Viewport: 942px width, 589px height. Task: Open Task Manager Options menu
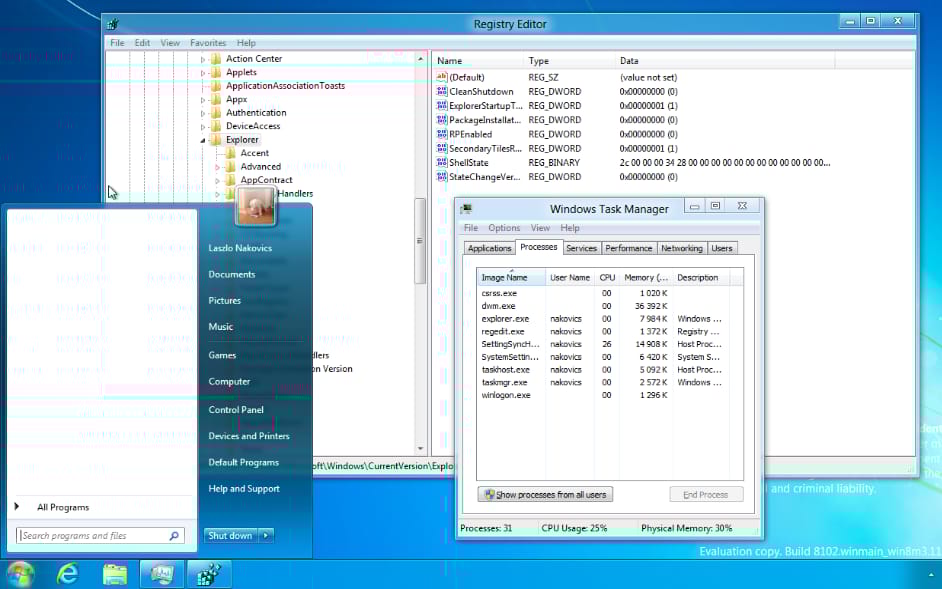pos(504,228)
